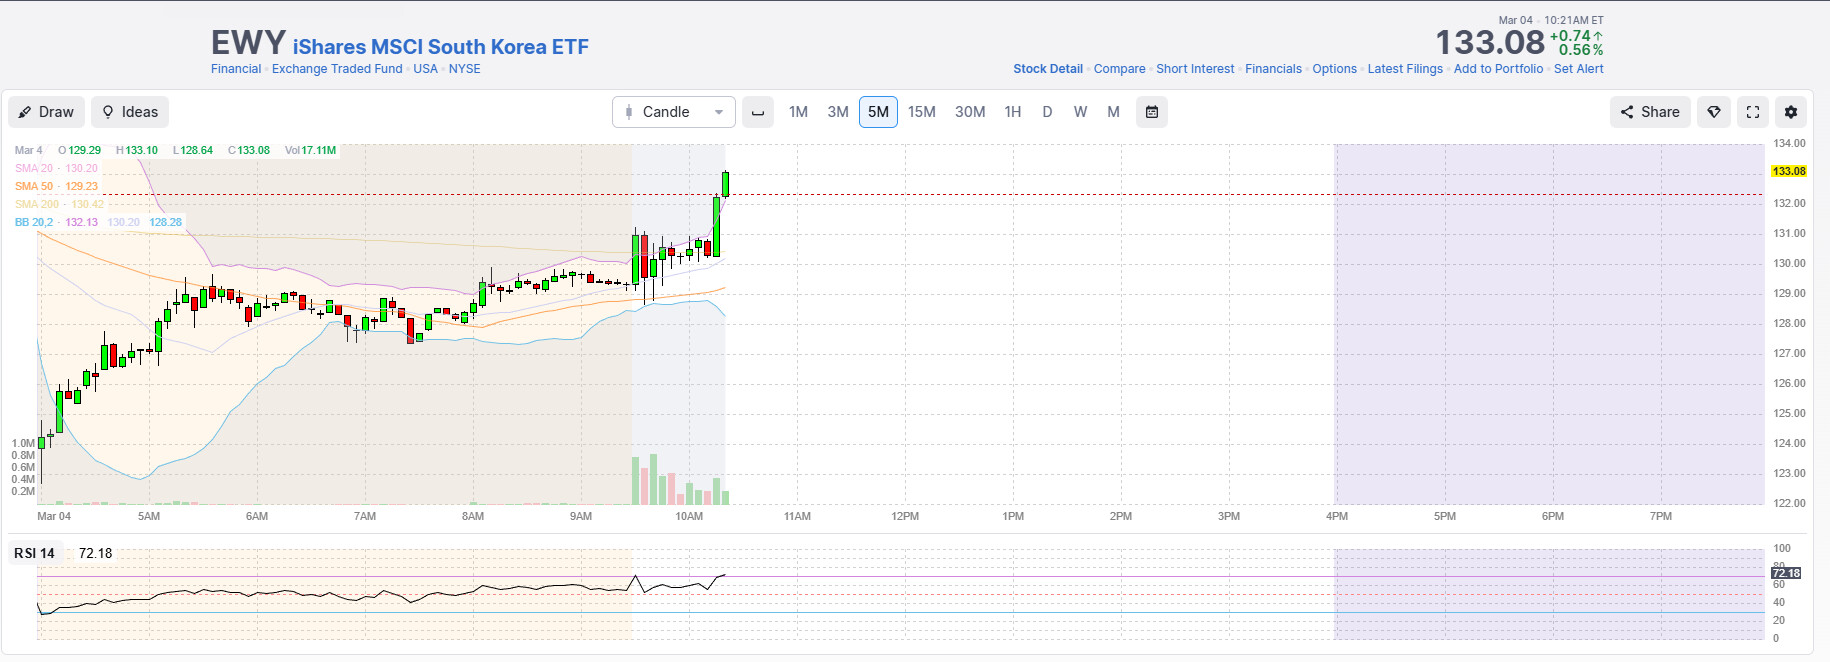Click the latest green candle at top
This screenshot has height=662, width=1830.
(x=725, y=184)
